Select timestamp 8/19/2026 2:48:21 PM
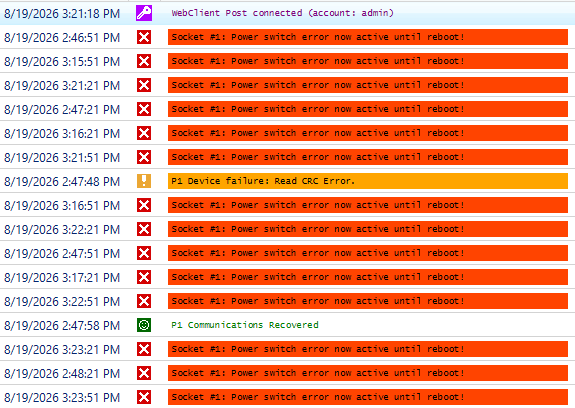Screen dimensions: 575x408 tap(62, 374)
